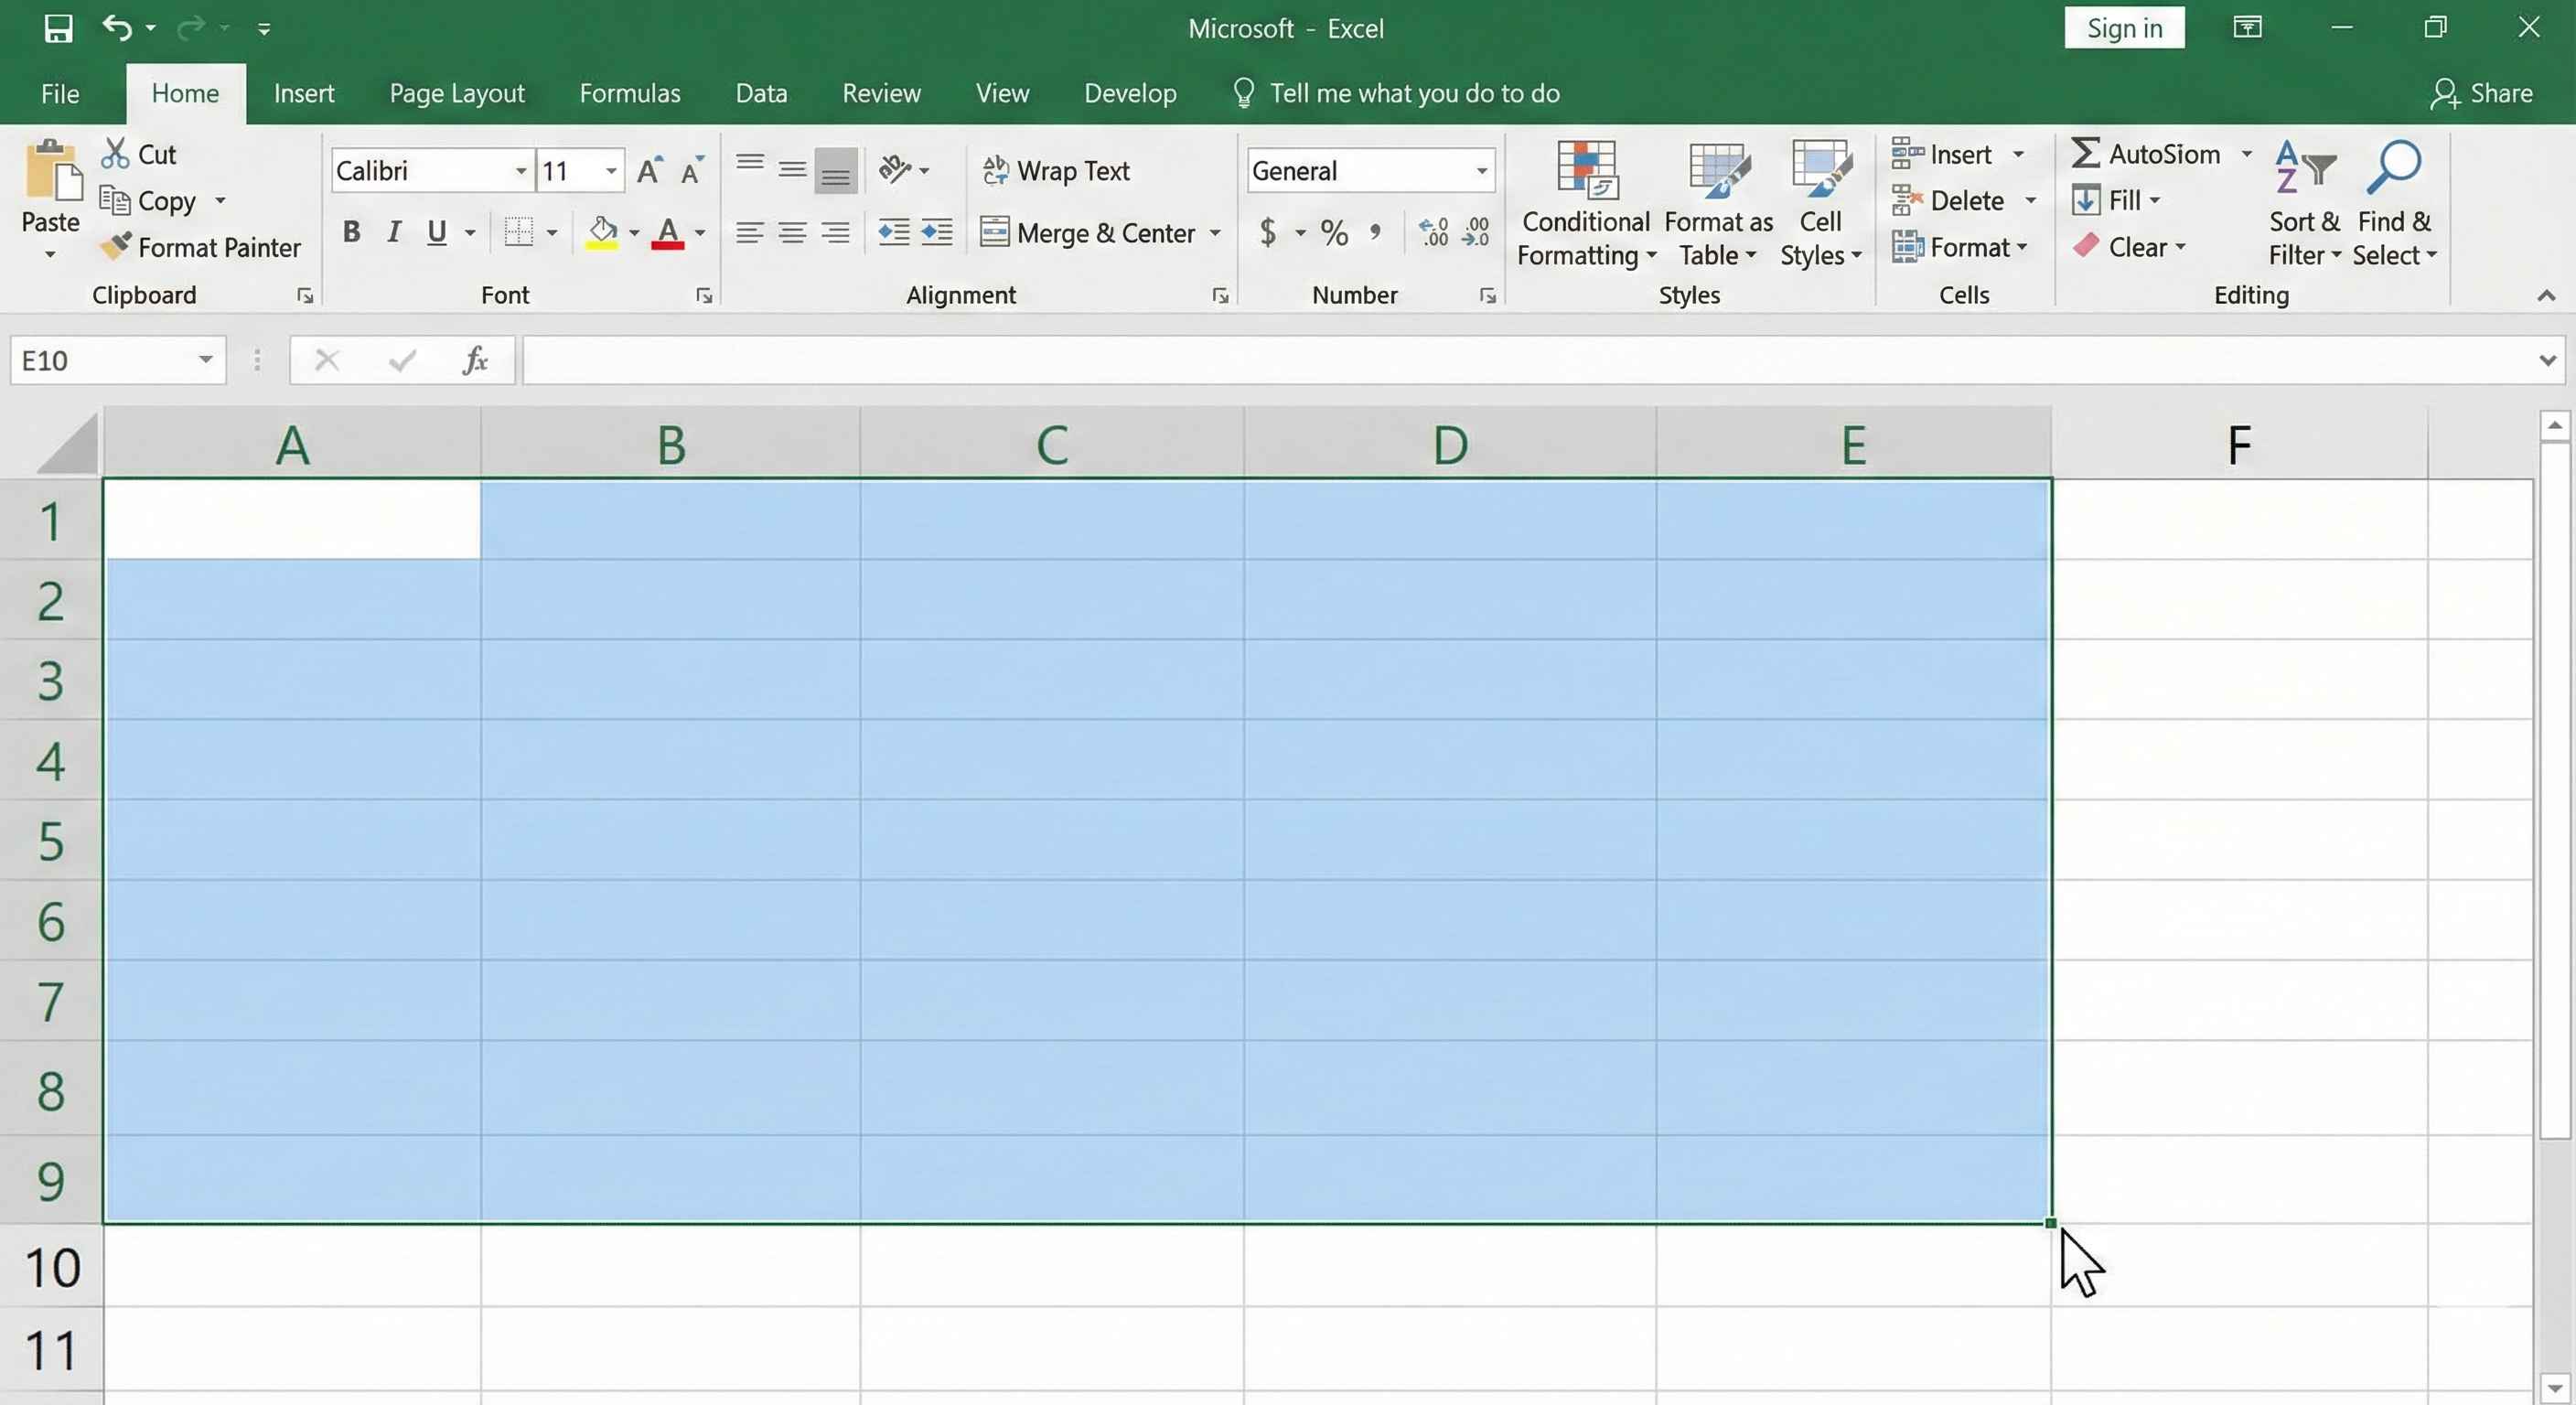
Task: Open the font name dropdown (Calibri)
Action: click(x=520, y=171)
